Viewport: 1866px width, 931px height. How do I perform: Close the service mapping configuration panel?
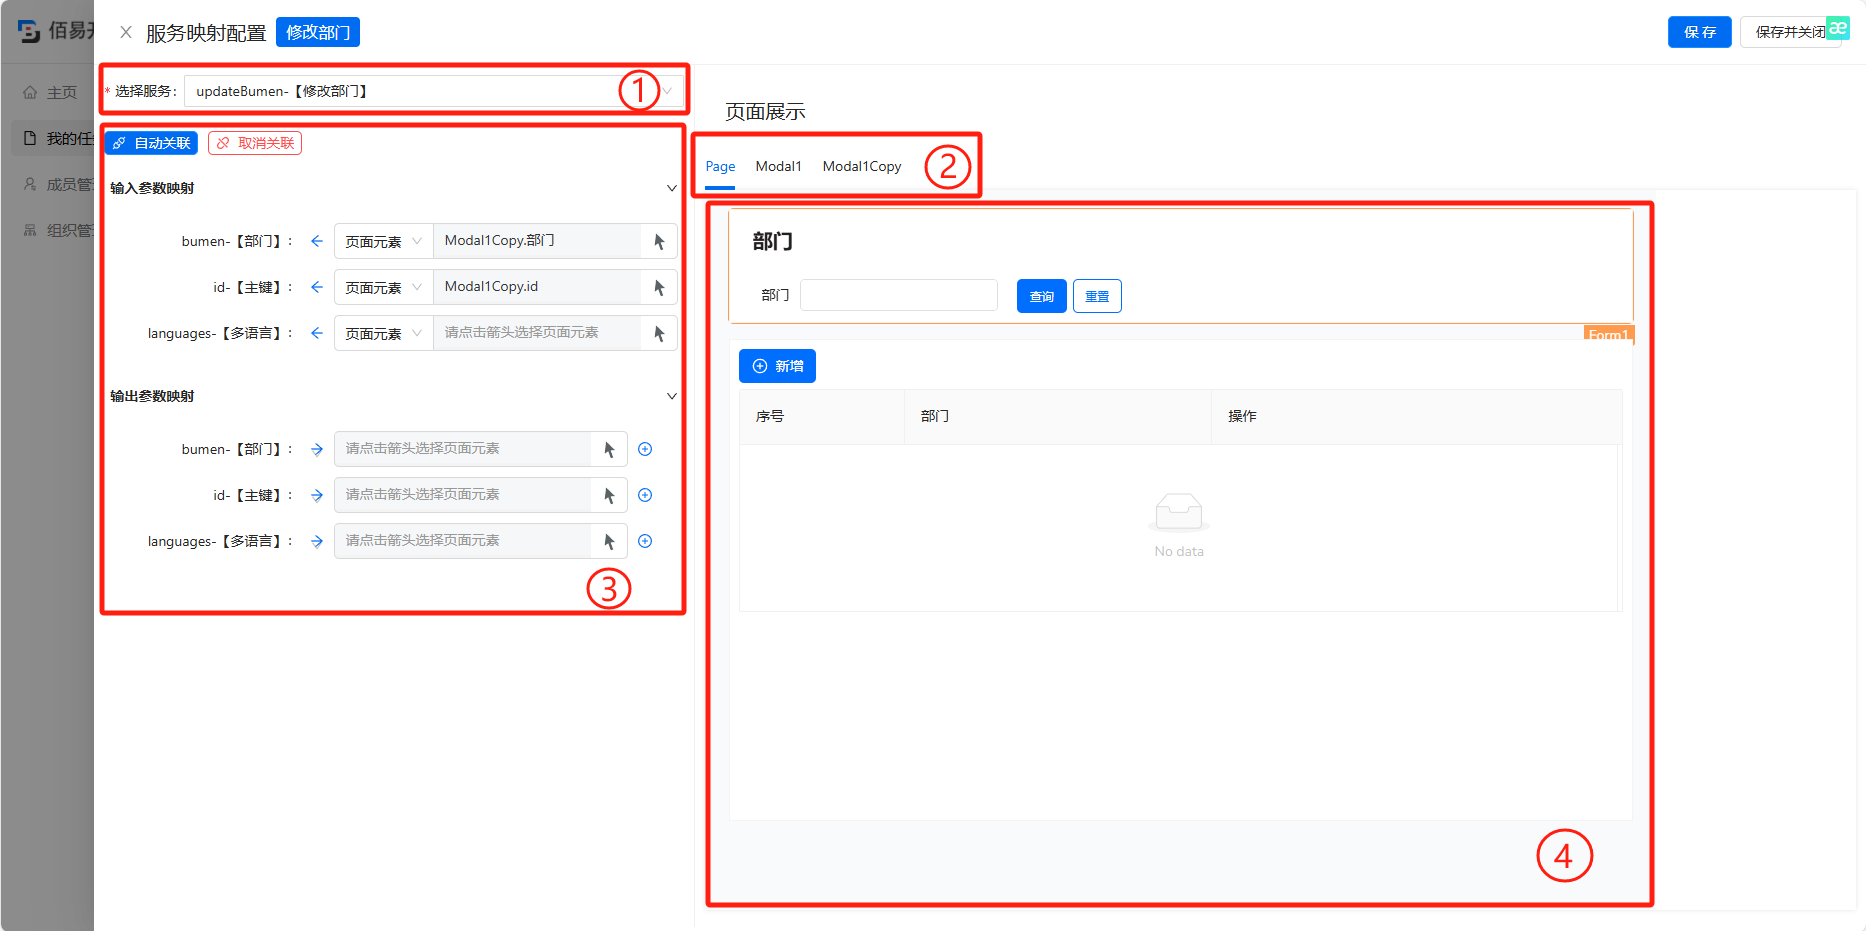[126, 32]
